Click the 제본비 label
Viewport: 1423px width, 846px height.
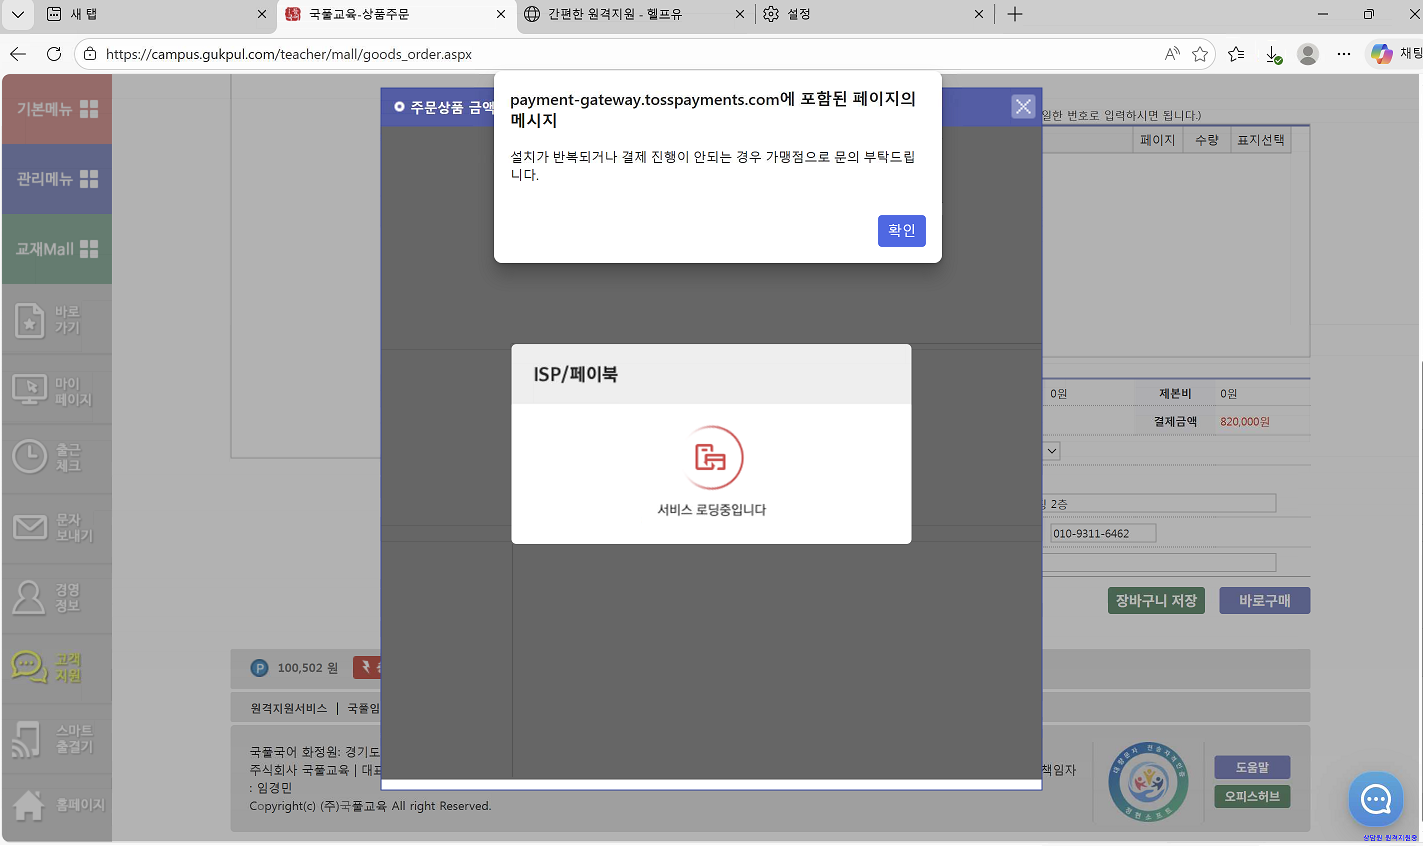coord(1175,394)
